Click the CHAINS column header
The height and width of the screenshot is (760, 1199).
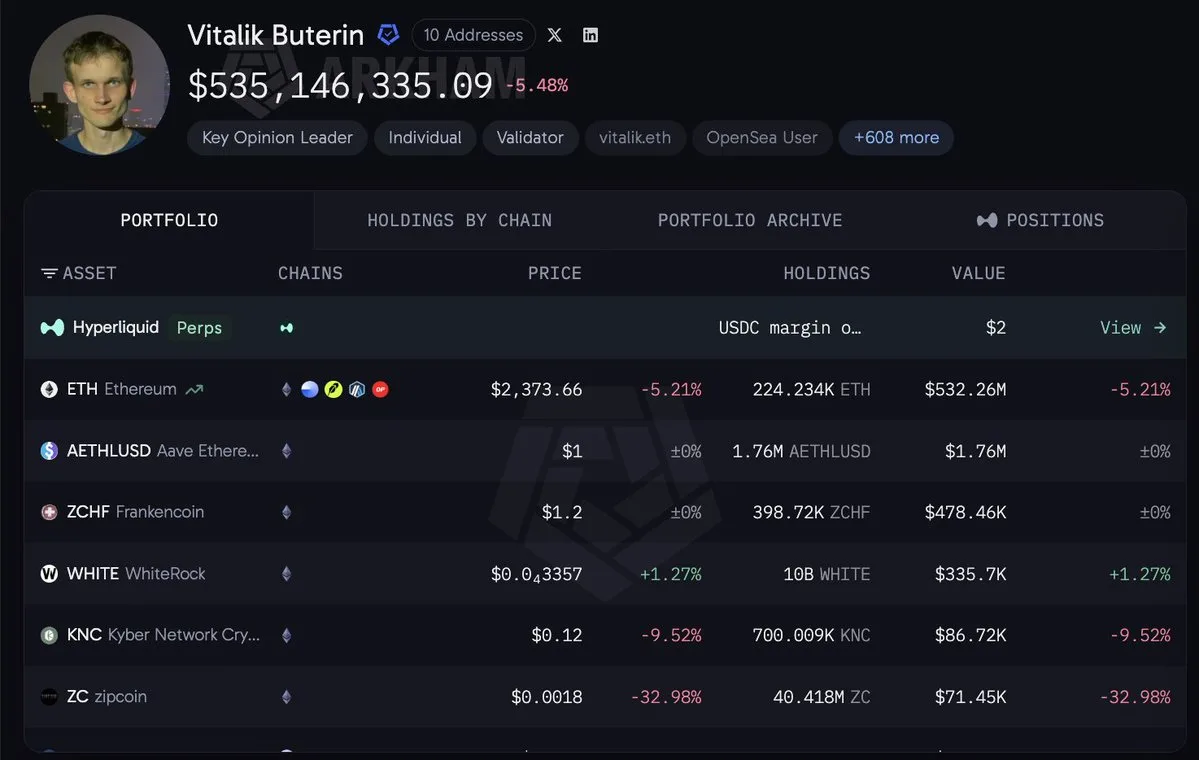coord(310,273)
